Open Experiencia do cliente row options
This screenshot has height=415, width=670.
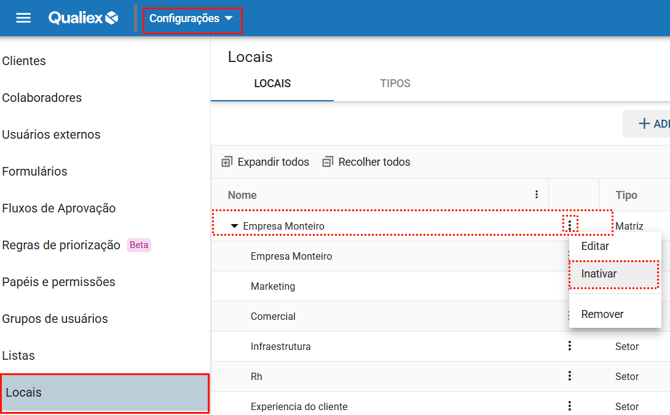tap(570, 406)
